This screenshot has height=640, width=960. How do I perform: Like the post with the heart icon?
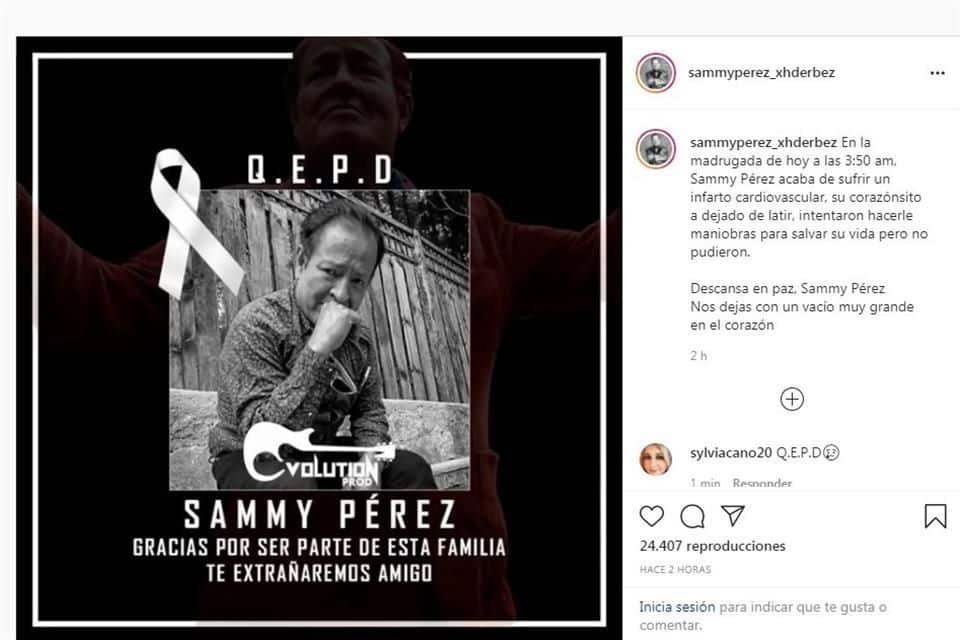[651, 516]
